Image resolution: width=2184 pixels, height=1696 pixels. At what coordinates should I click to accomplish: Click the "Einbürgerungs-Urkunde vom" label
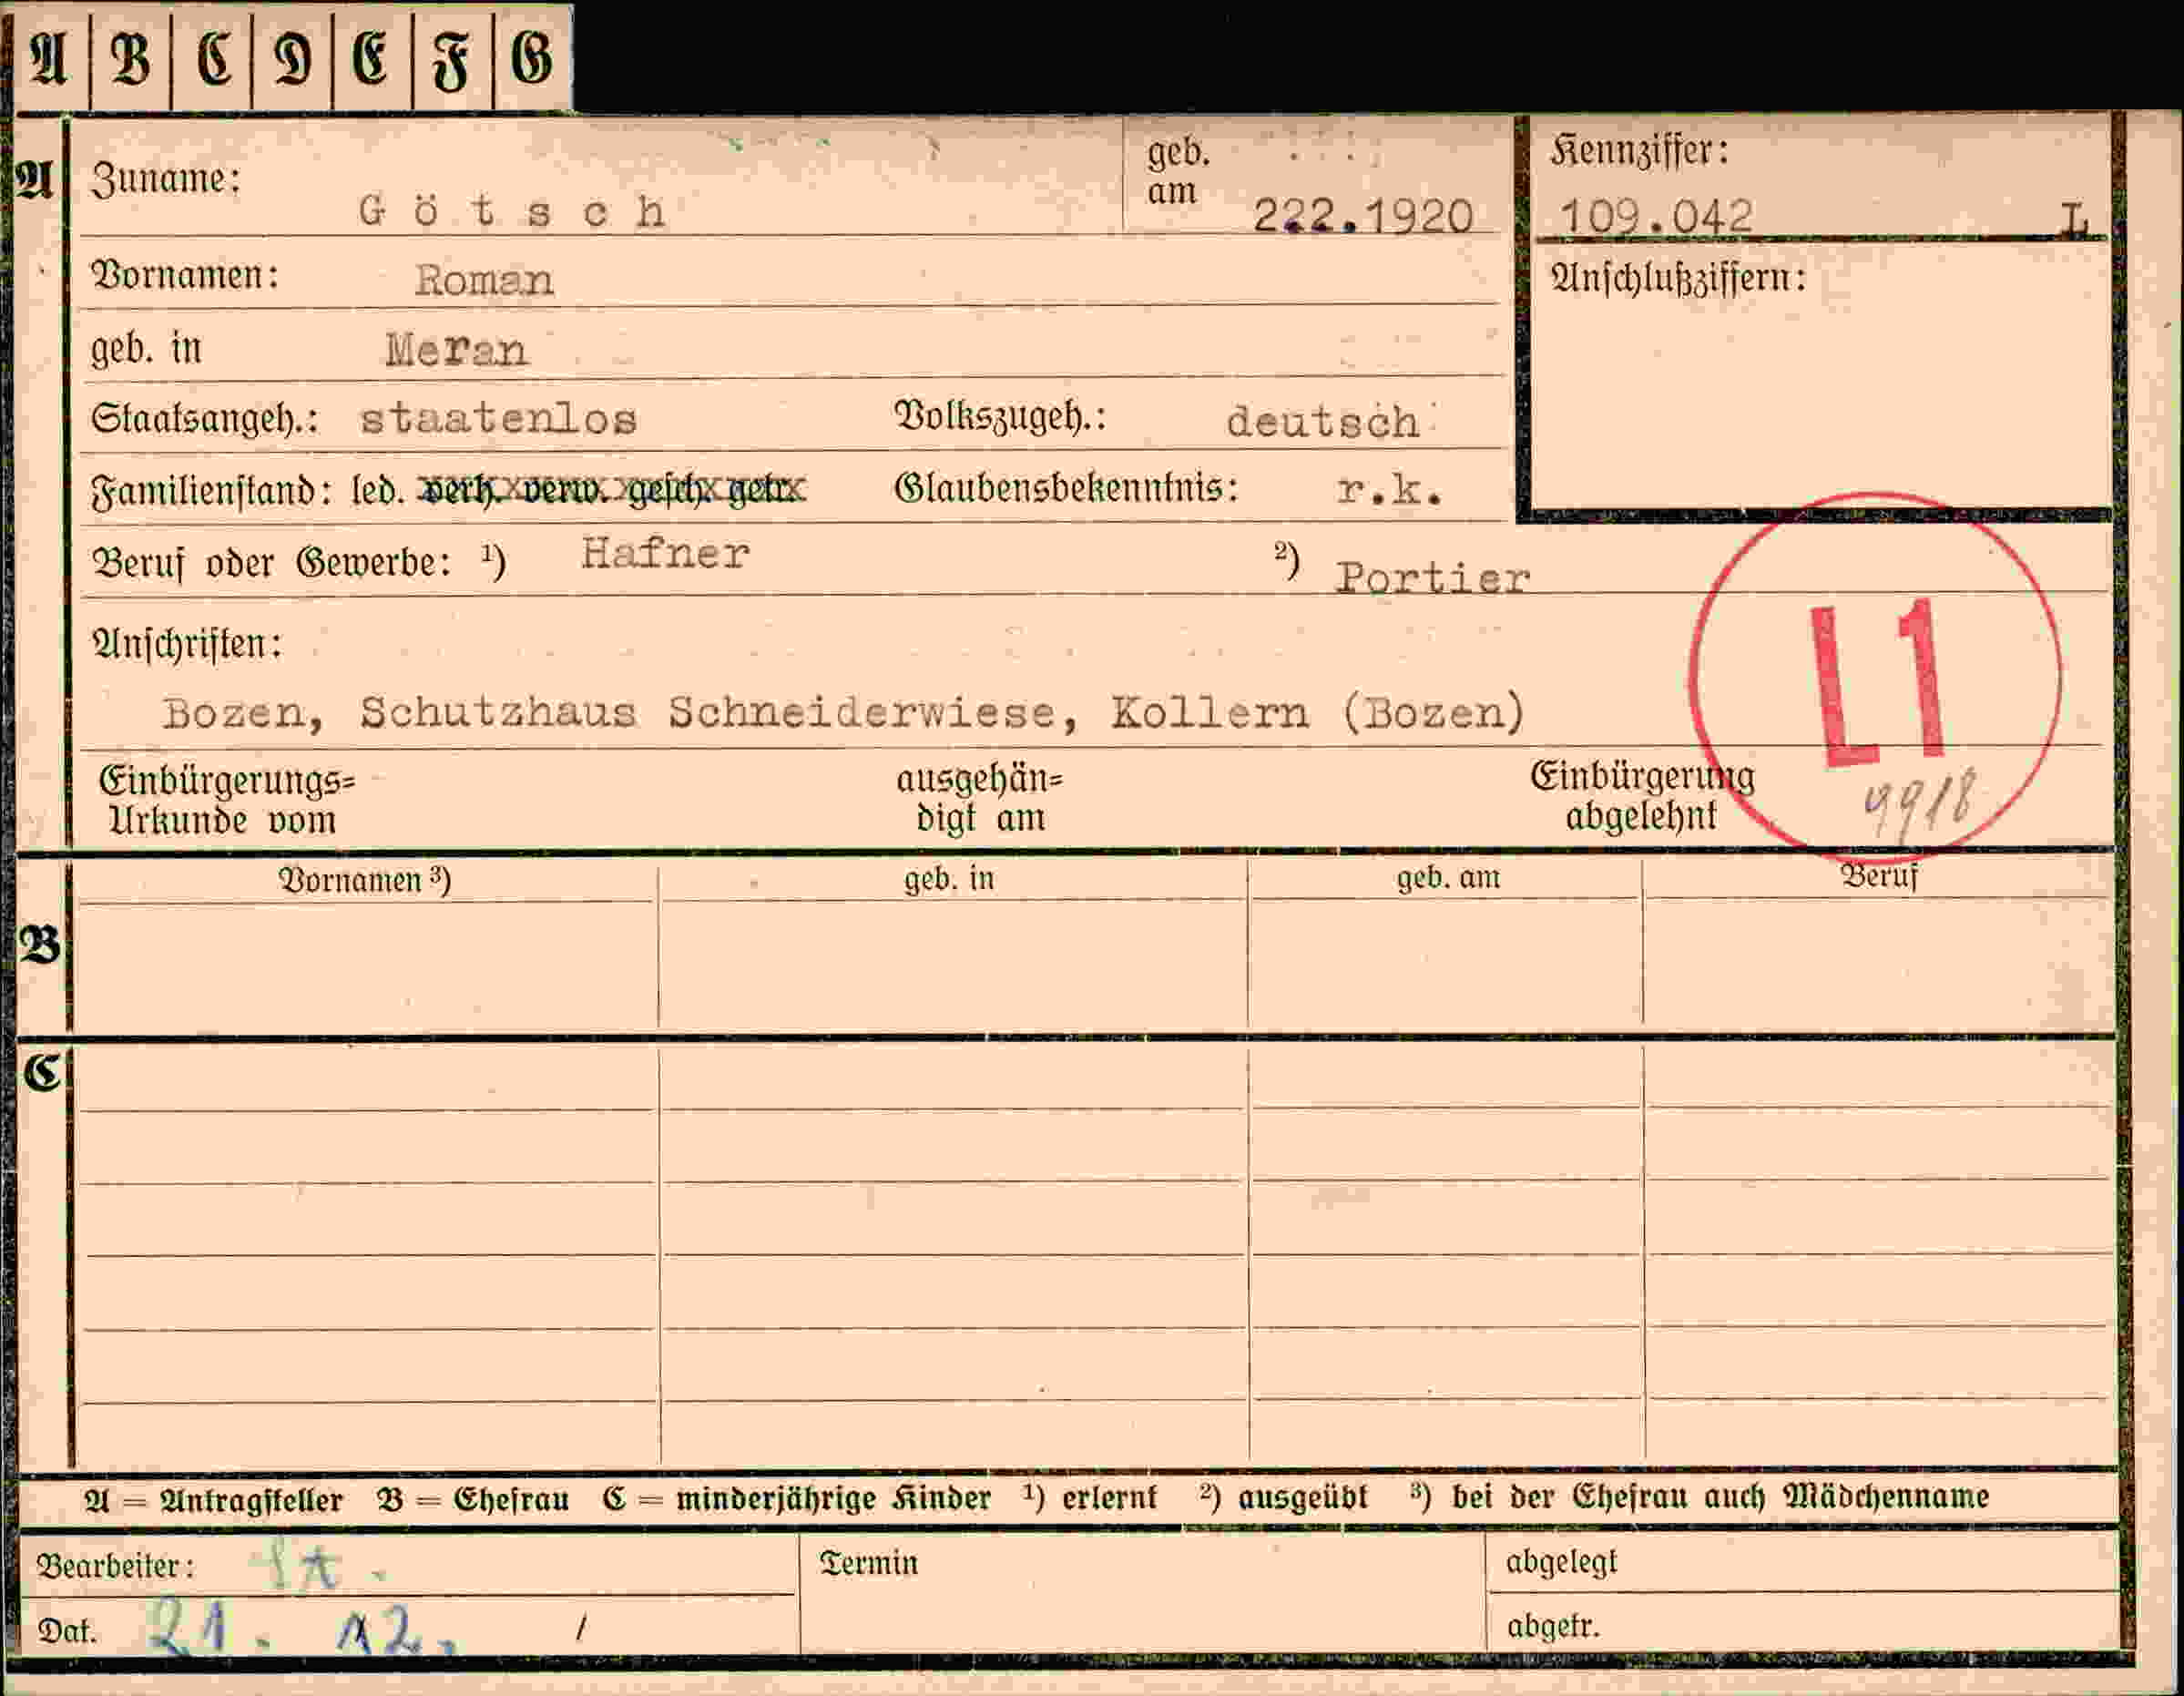(227, 801)
